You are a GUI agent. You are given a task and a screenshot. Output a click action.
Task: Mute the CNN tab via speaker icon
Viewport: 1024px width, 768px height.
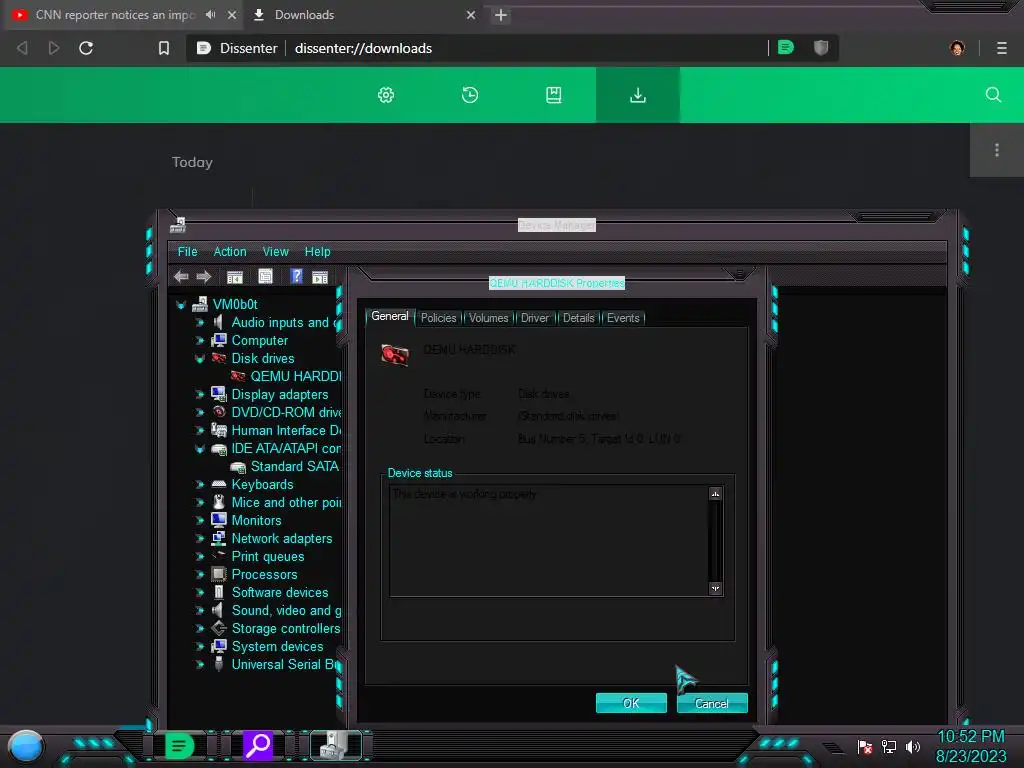tap(211, 14)
